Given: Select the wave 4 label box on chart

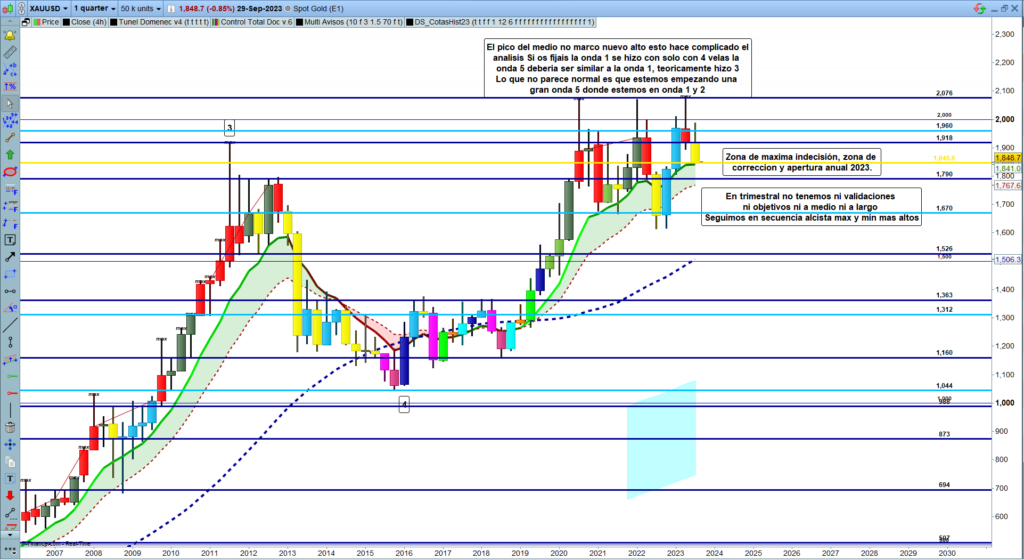Looking at the screenshot, I should (x=404, y=404).
